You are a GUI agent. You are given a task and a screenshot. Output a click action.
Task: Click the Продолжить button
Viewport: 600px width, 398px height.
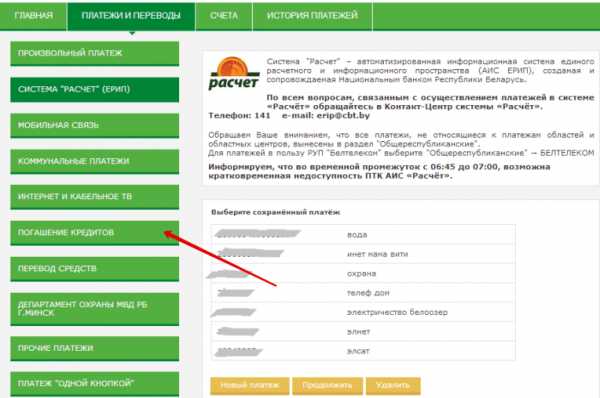click(x=327, y=385)
